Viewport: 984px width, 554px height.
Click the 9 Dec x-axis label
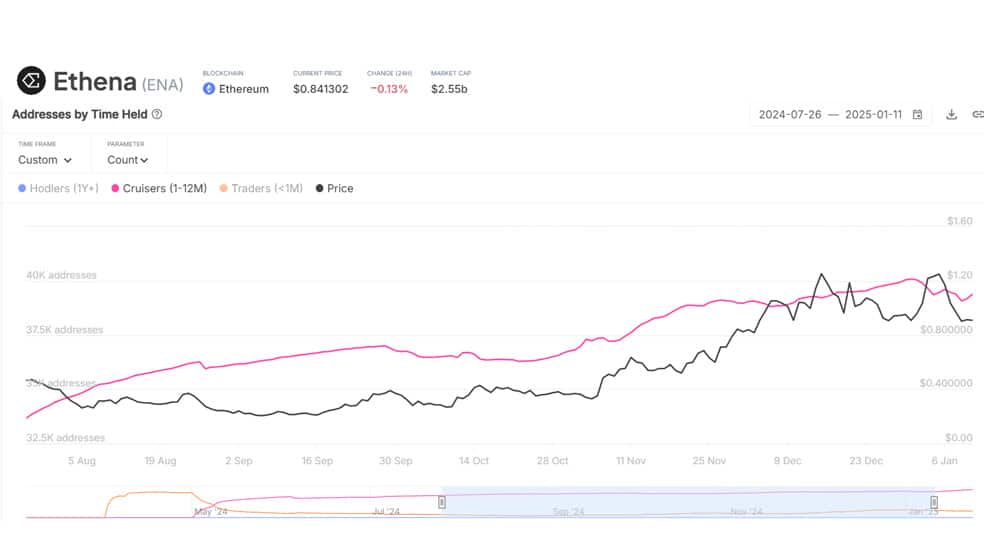coord(788,461)
